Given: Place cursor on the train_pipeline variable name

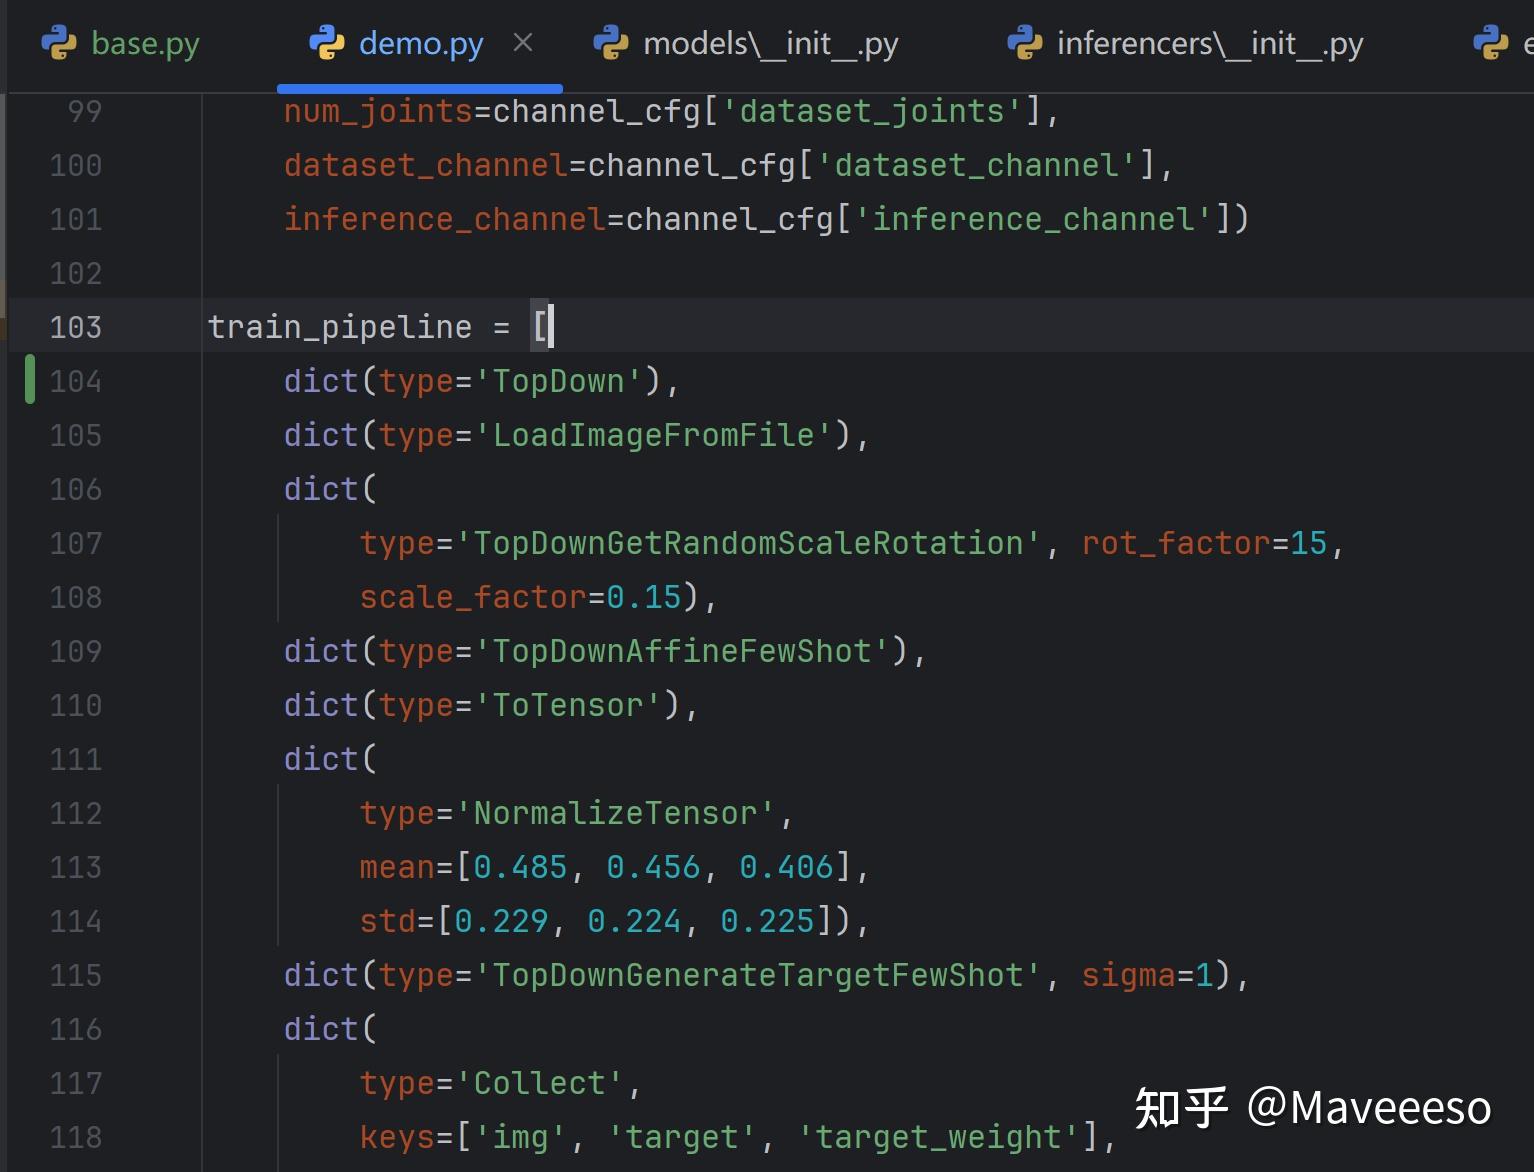Looking at the screenshot, I should click(340, 326).
